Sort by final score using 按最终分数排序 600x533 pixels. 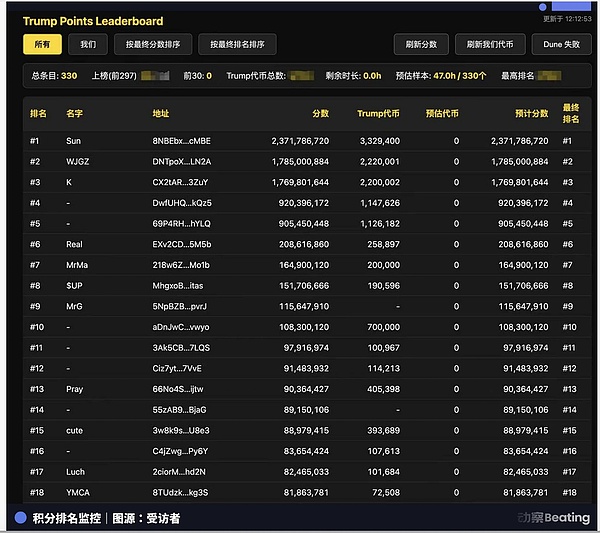pyautogui.click(x=153, y=44)
